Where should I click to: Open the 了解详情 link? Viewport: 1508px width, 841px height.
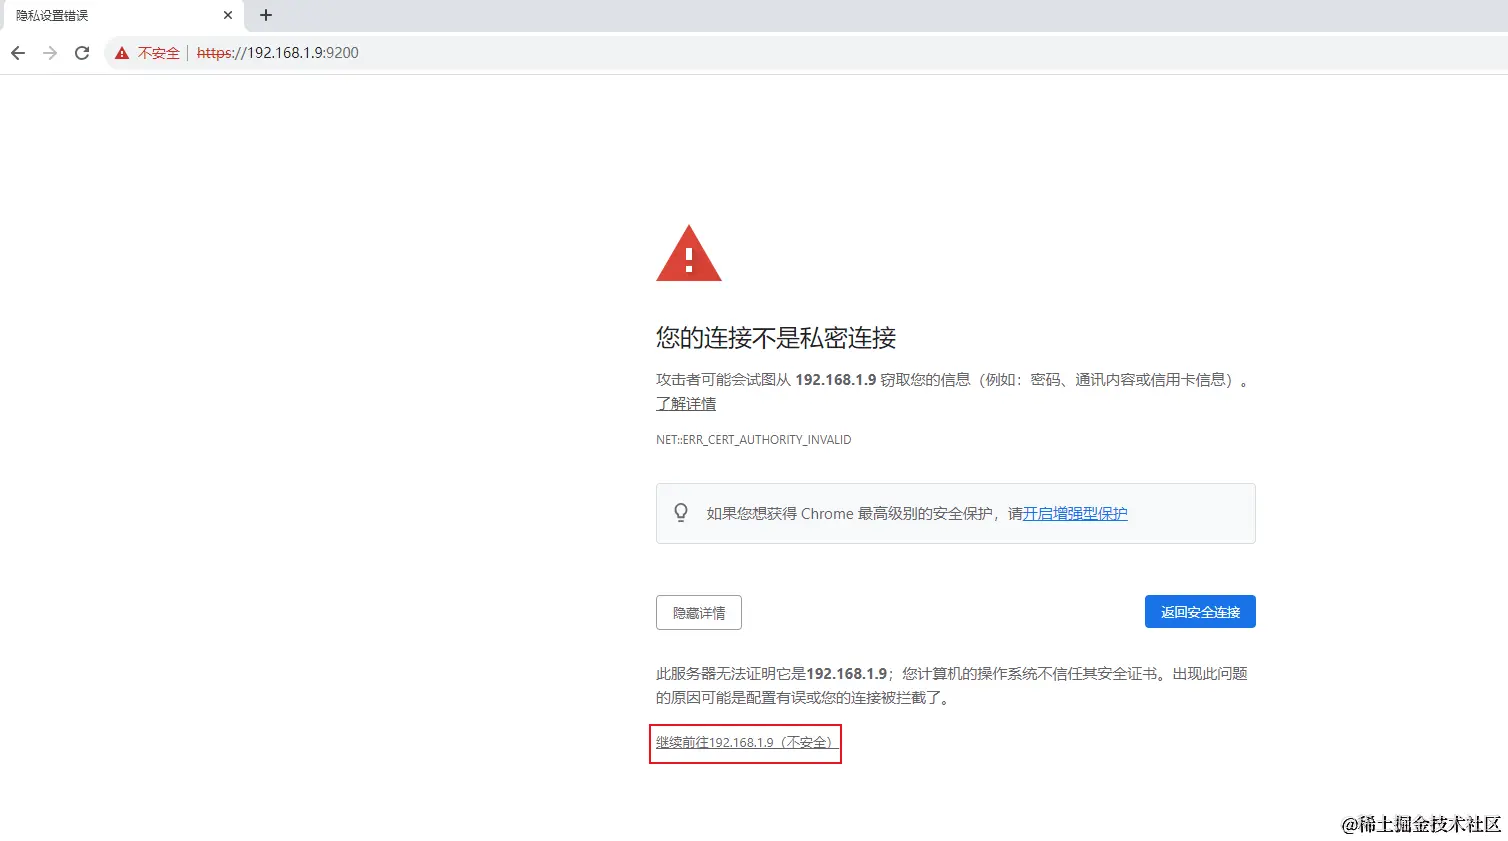686,404
